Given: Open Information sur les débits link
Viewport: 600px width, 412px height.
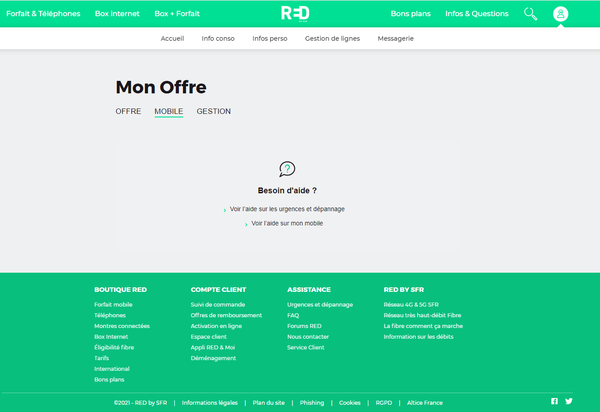Looking at the screenshot, I should (418, 337).
